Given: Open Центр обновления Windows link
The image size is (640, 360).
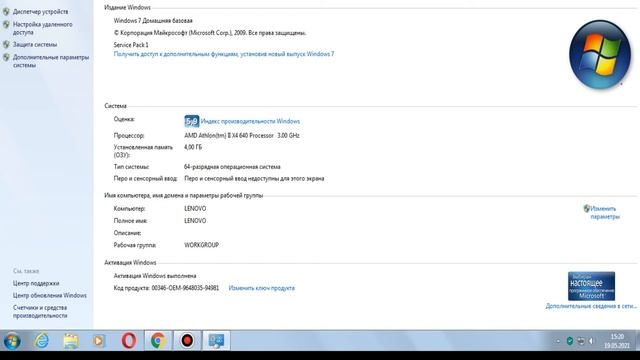Looking at the screenshot, I should coord(49,296).
